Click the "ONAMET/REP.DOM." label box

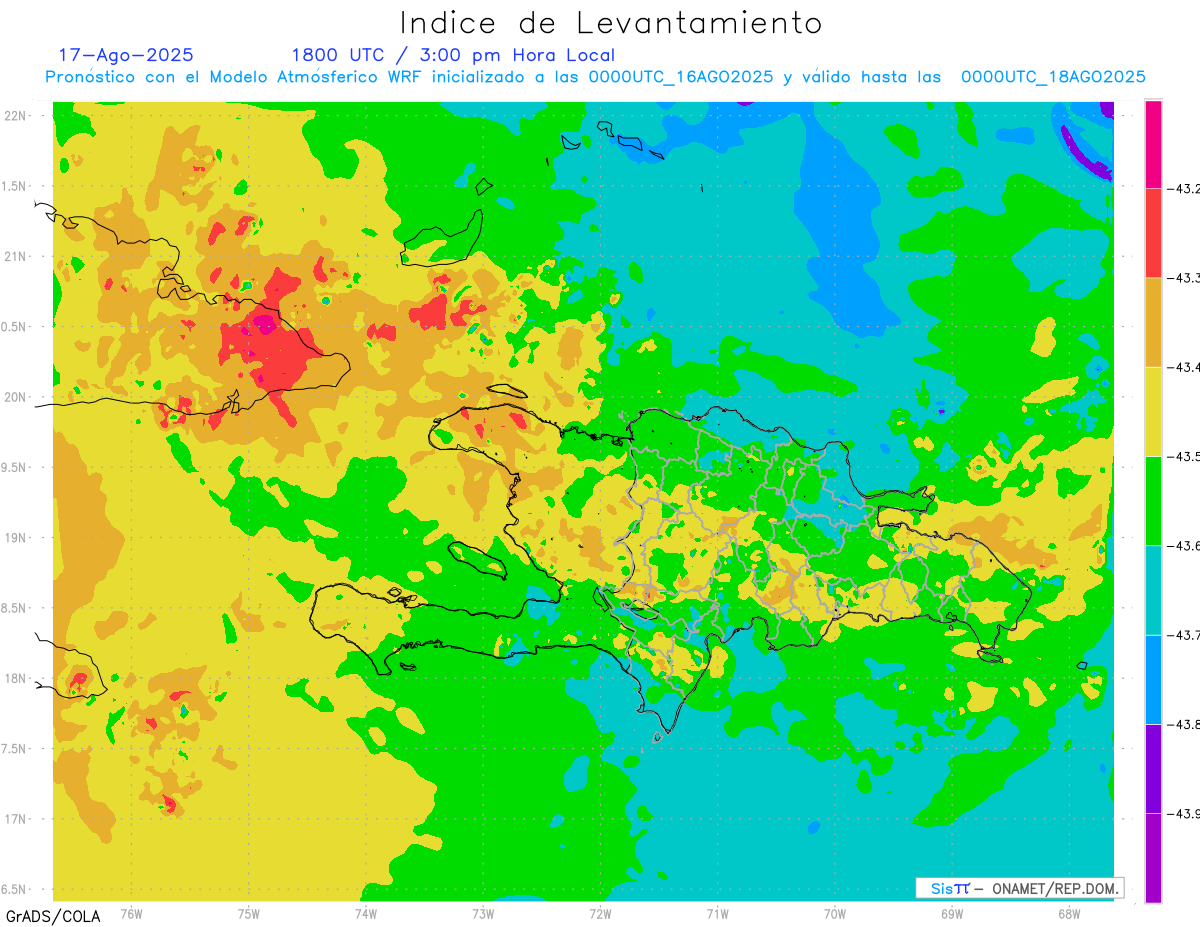pos(1019,888)
